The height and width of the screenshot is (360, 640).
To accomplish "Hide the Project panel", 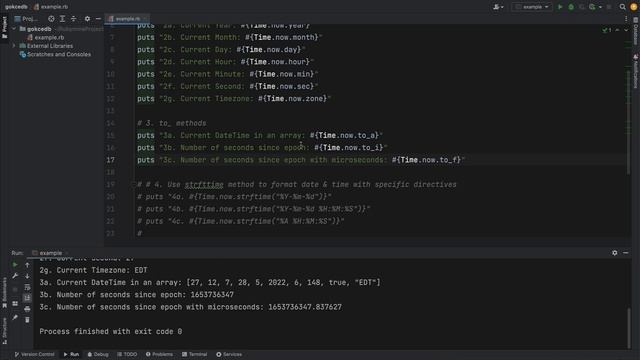I will pos(98,19).
